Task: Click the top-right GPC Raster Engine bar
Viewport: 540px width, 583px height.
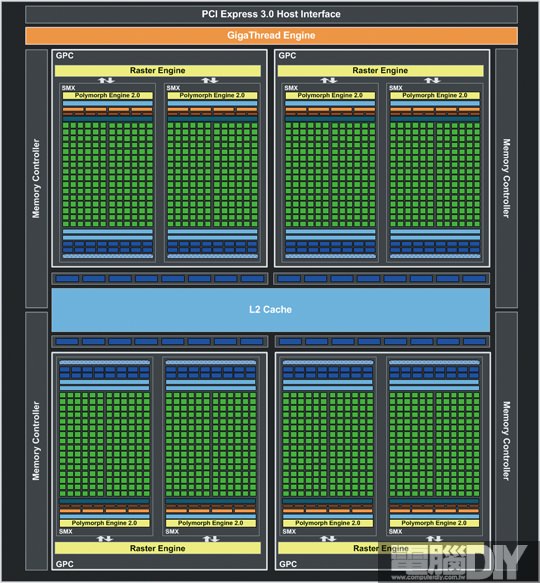Action: (x=380, y=71)
